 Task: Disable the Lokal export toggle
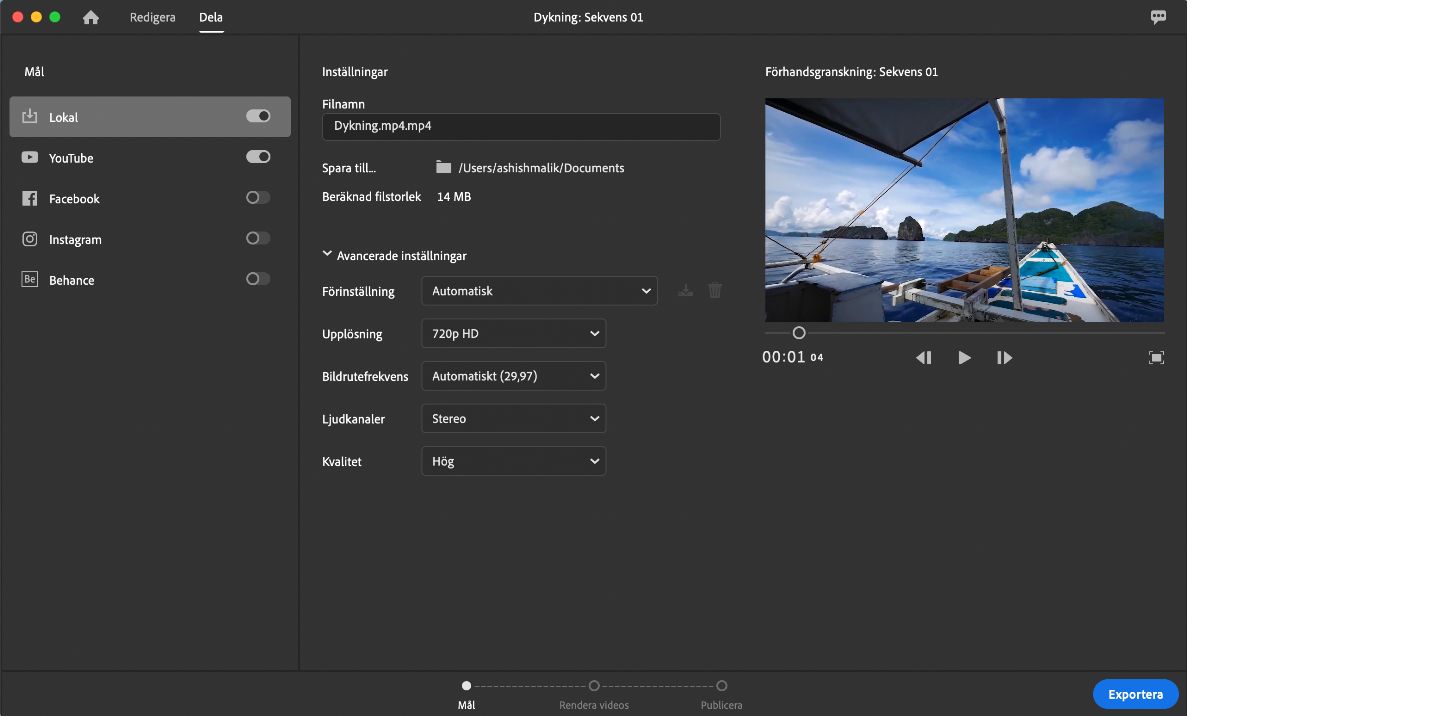(x=258, y=116)
